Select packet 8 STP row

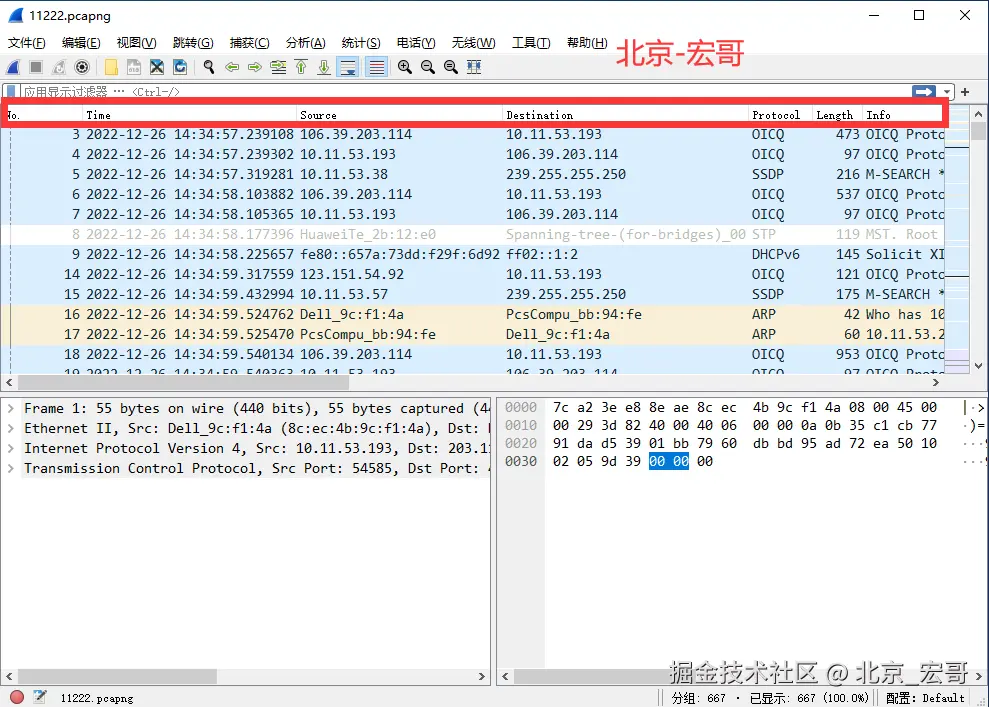[x=473, y=235]
